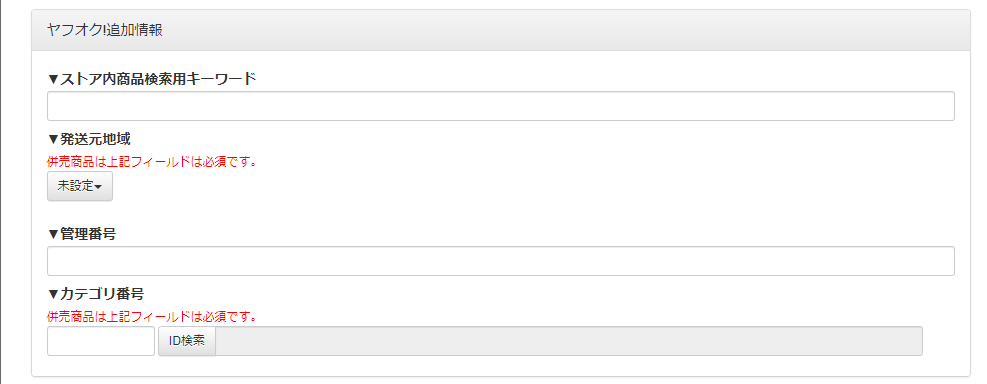Viewport: 987px width, 384px height.
Task: Open the 未設定 shipping region dropdown
Action: (x=80, y=186)
